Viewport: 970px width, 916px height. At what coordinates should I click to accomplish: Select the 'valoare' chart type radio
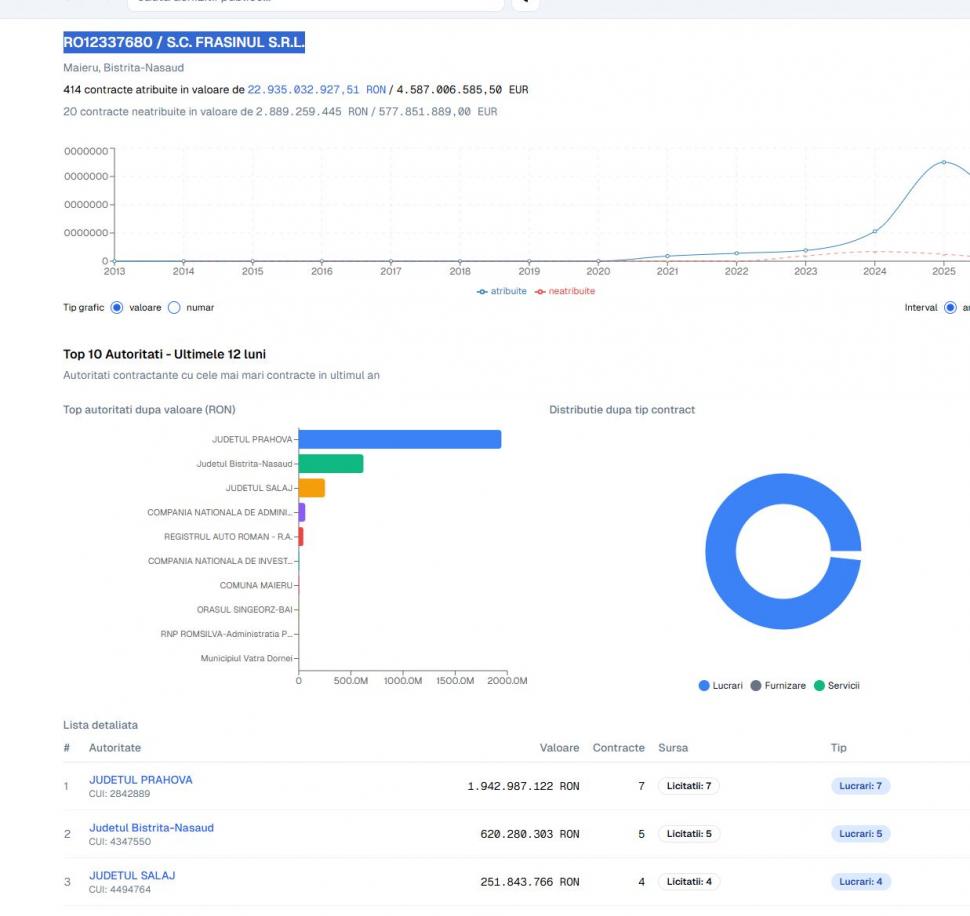(116, 308)
